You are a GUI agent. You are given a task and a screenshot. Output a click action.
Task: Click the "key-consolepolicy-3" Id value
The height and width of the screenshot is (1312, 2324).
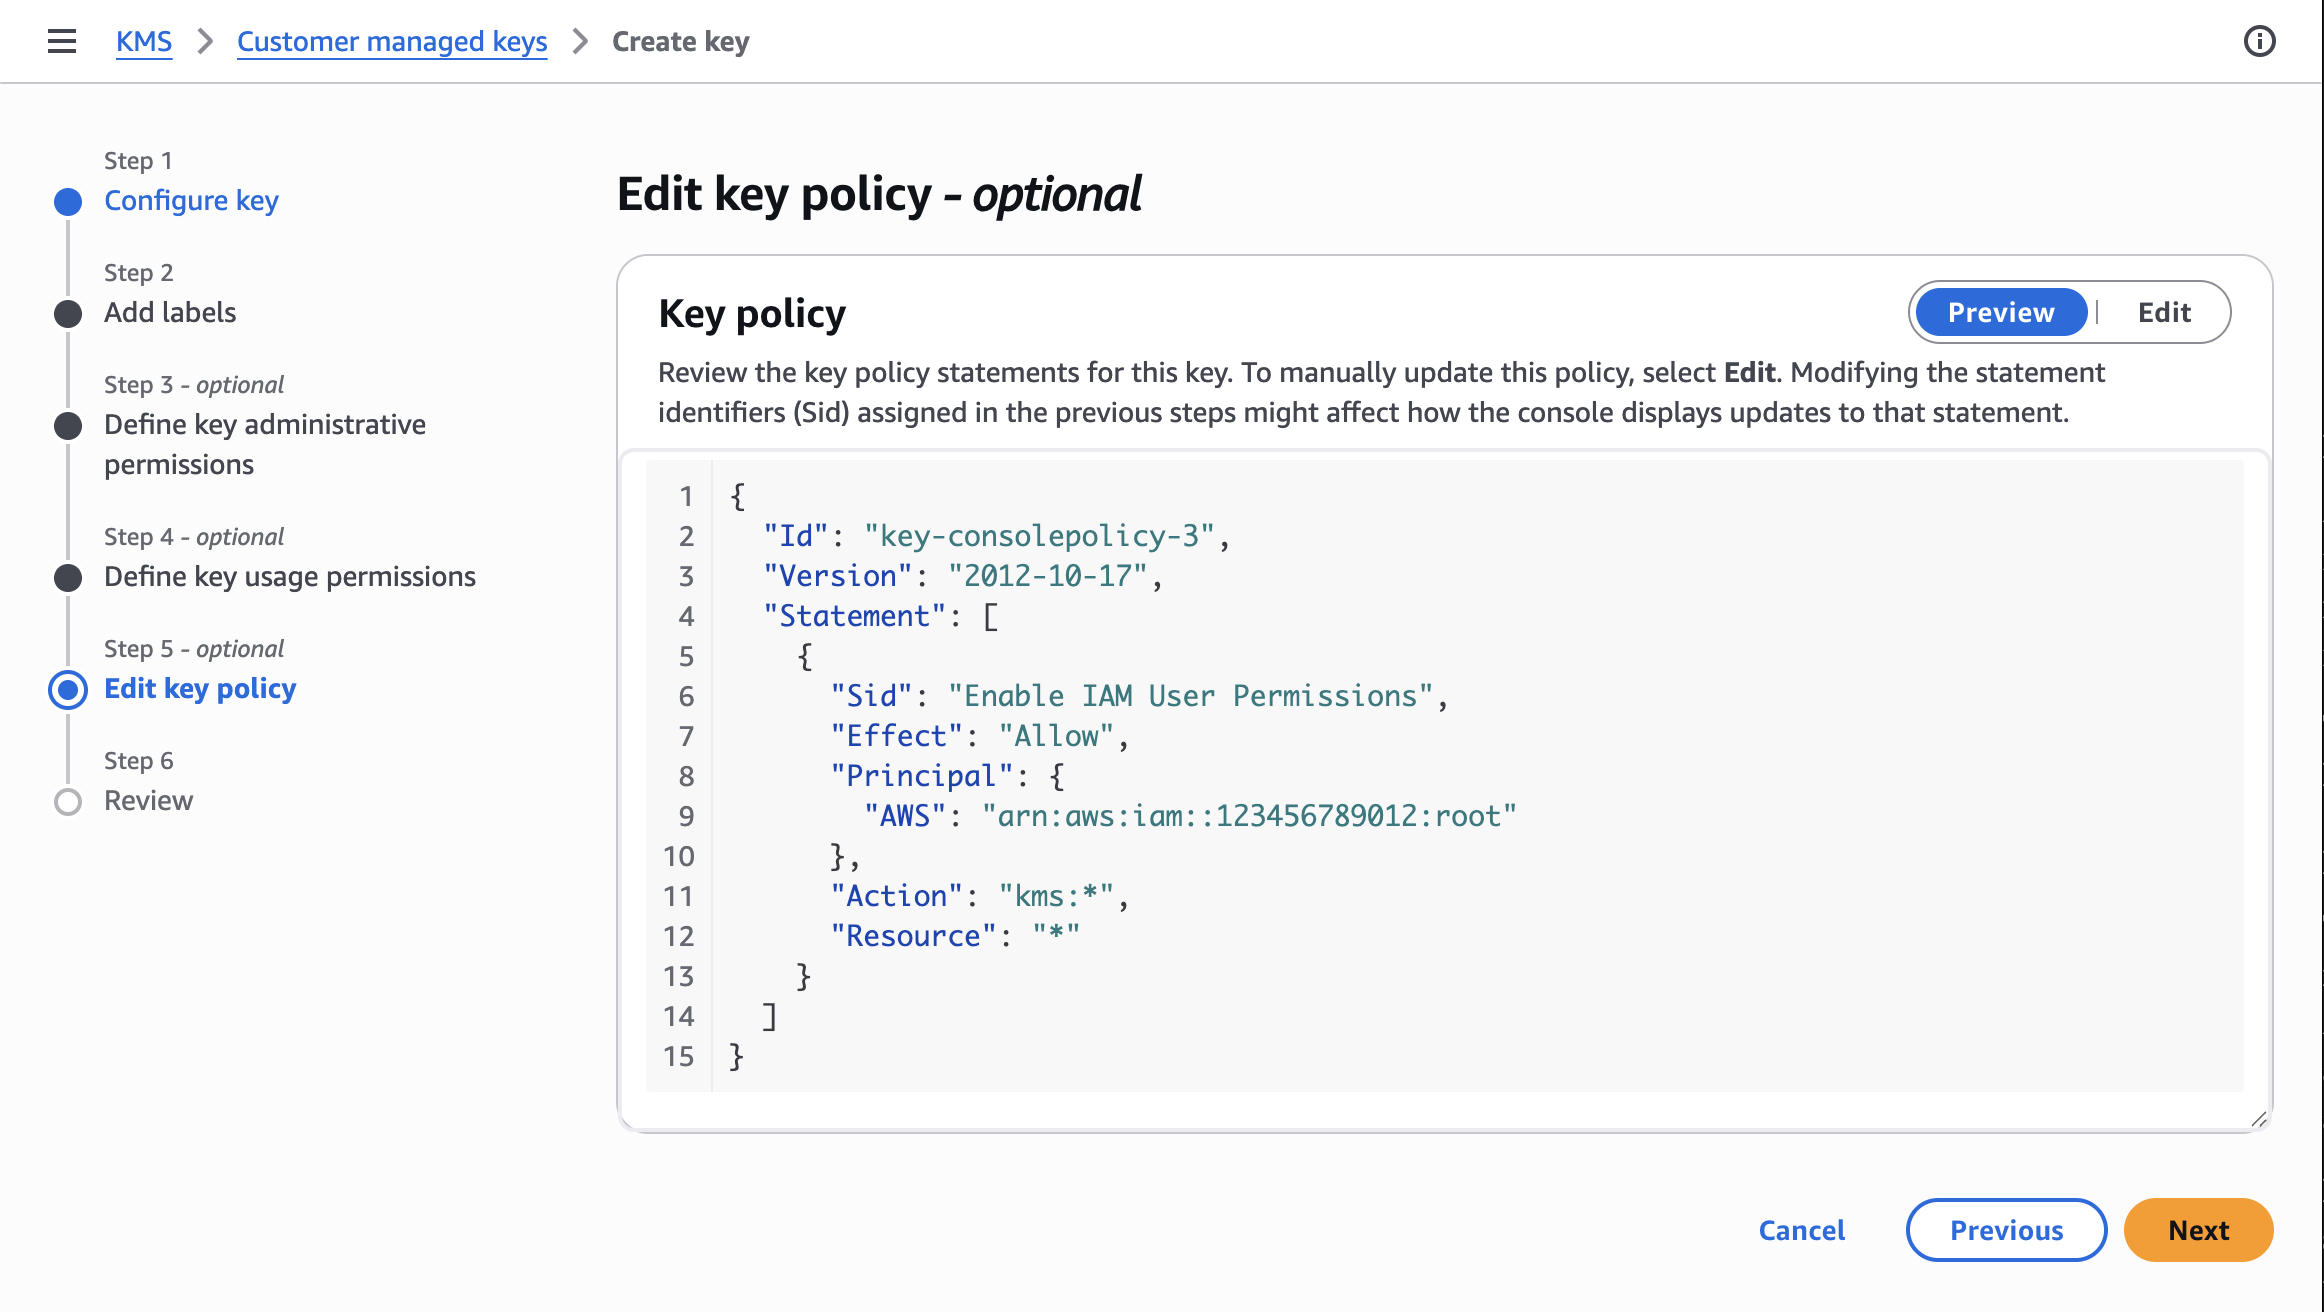point(1039,536)
